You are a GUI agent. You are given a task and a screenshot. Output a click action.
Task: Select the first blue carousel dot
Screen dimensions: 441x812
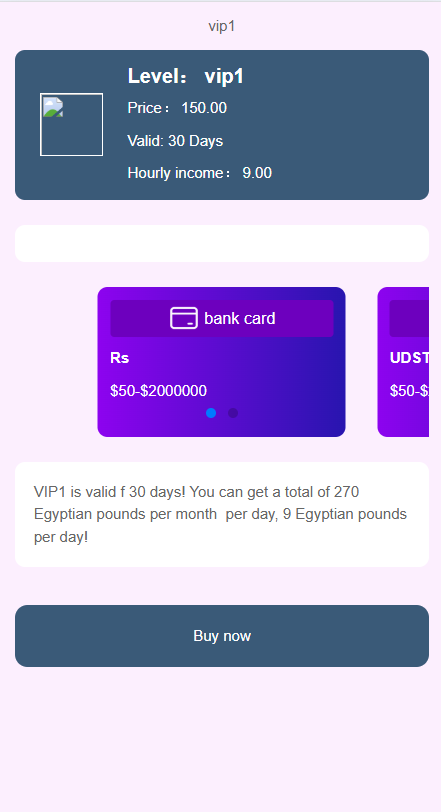click(x=211, y=413)
